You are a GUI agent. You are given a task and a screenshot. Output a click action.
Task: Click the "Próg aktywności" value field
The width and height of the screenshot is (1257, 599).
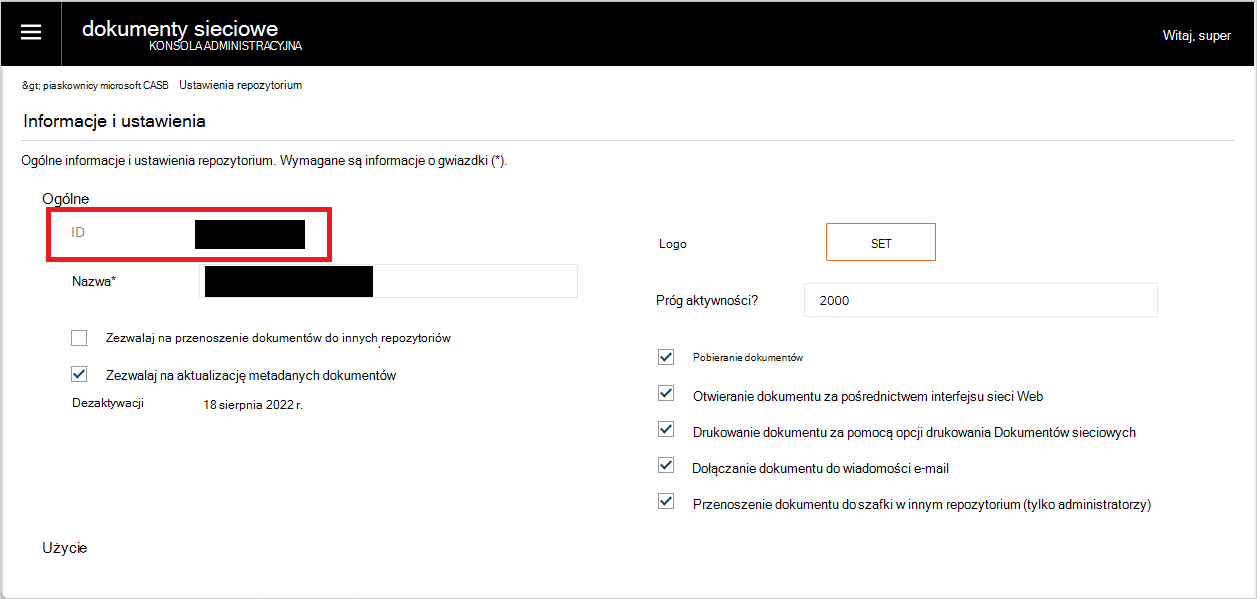point(980,300)
